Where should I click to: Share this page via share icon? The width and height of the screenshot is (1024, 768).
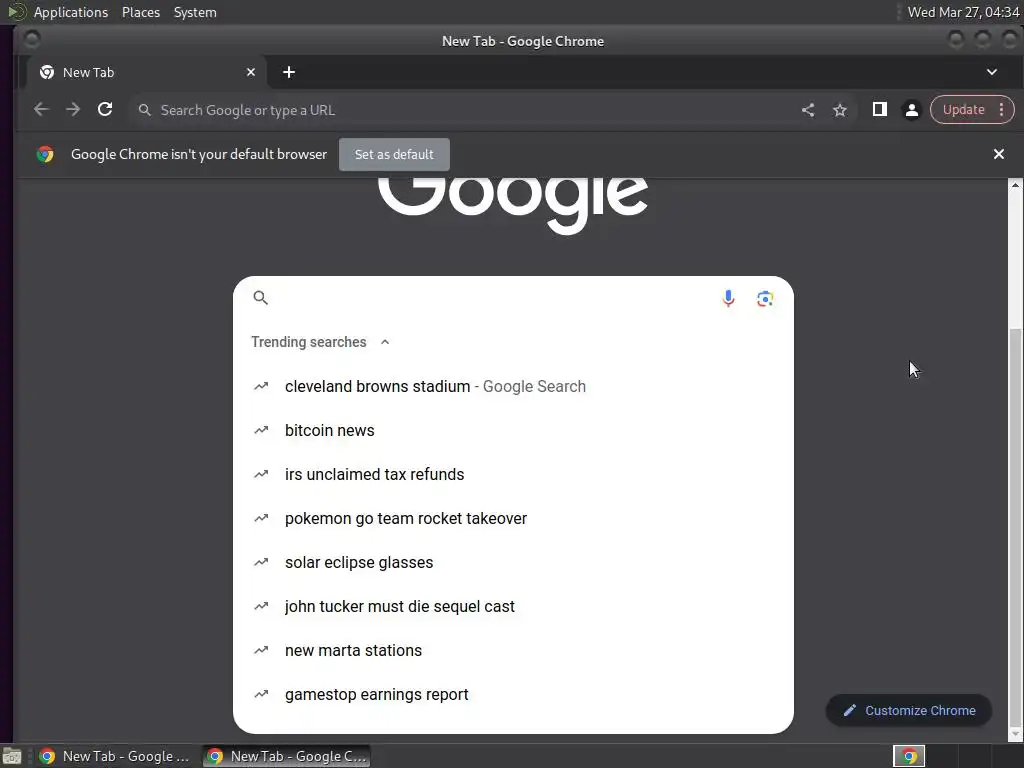click(808, 110)
